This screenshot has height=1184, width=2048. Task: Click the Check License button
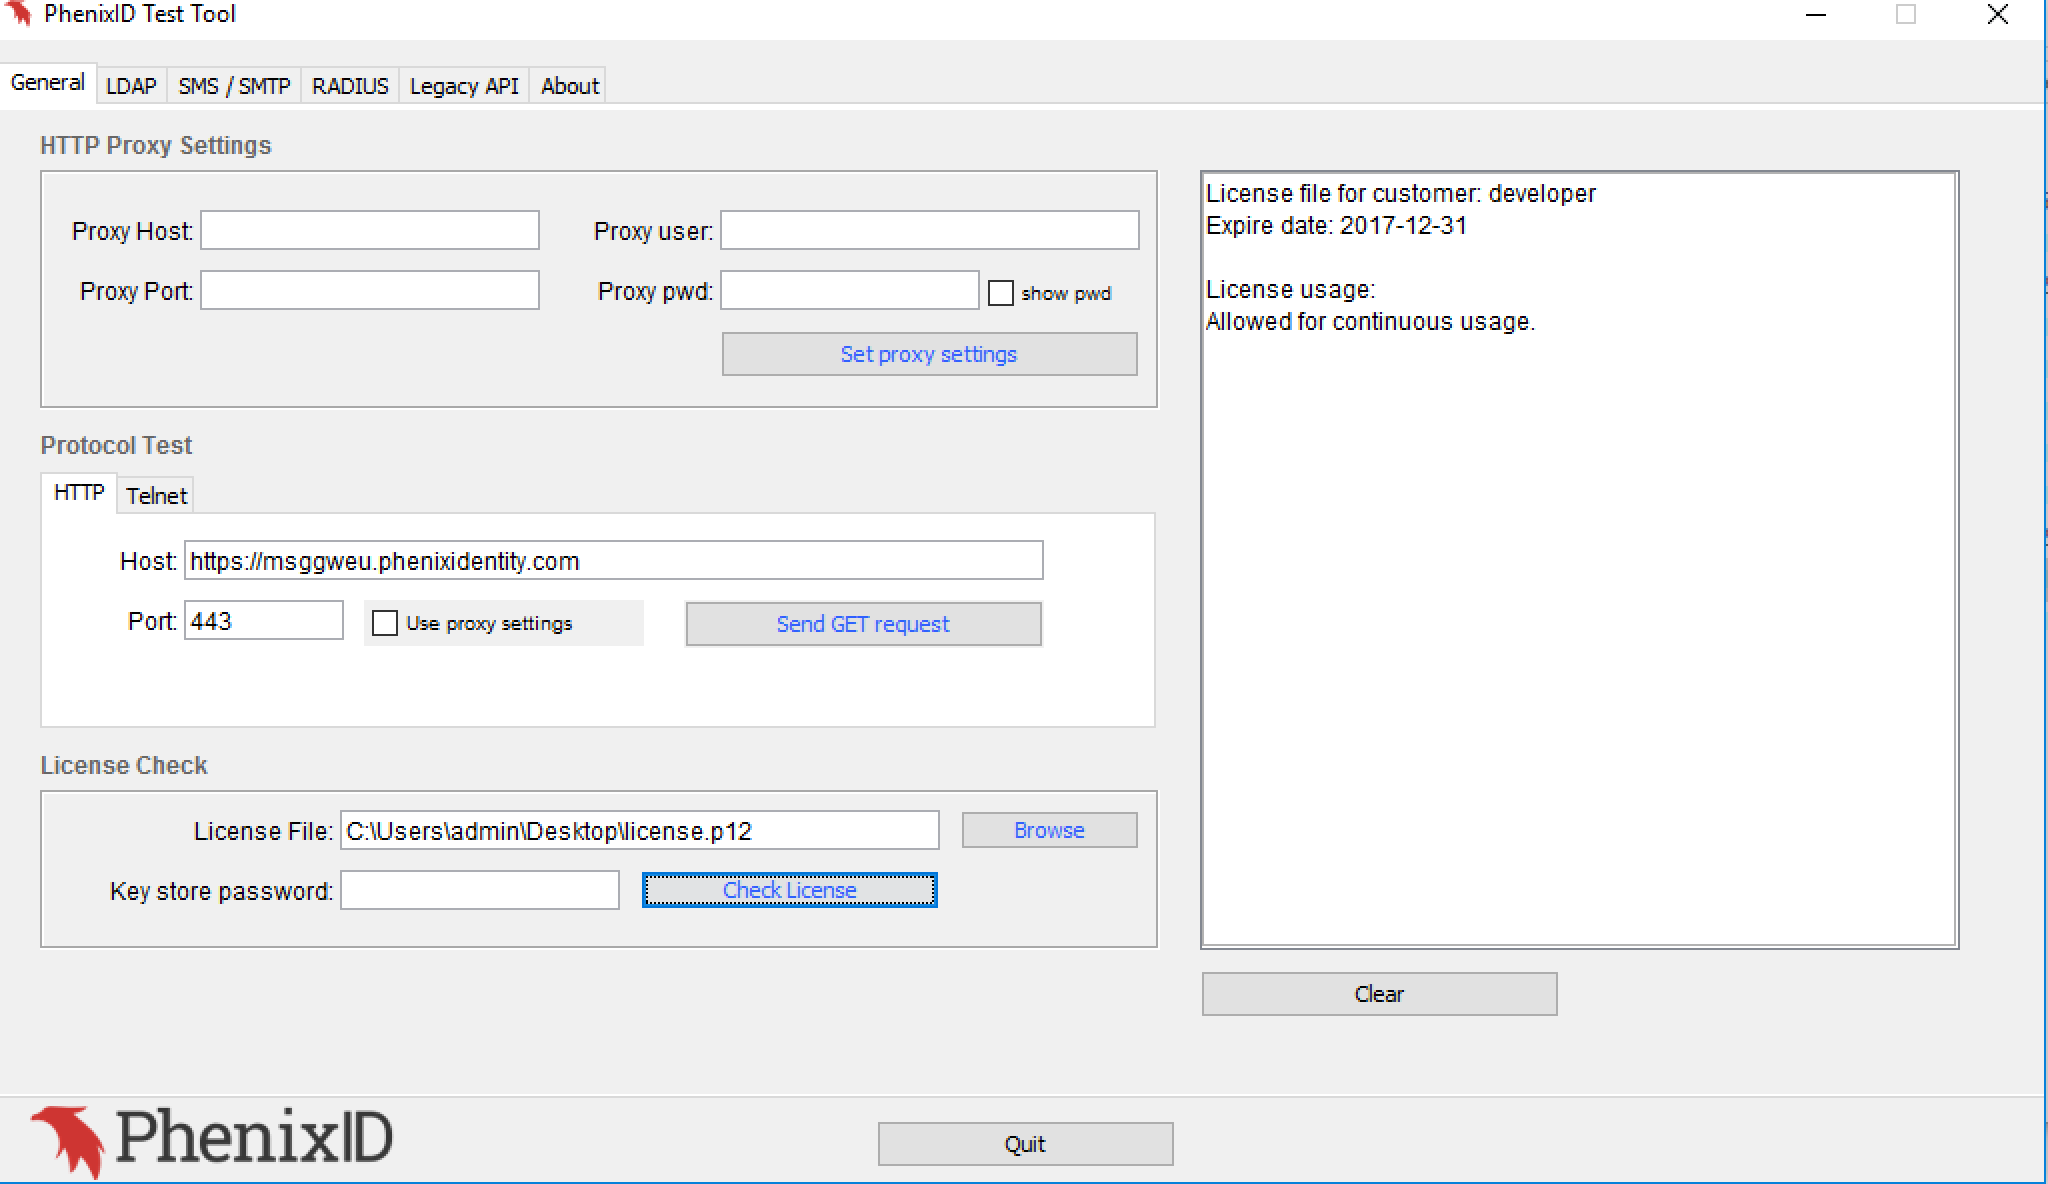(790, 890)
